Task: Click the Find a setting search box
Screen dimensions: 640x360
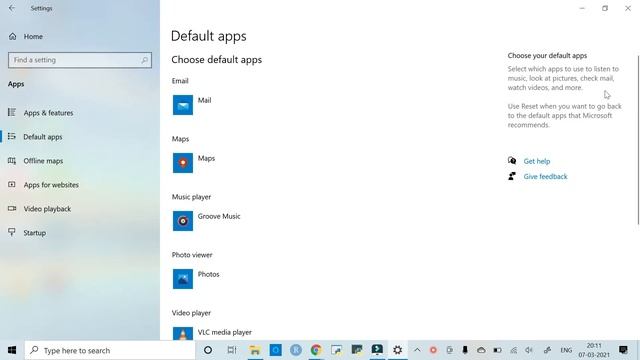Action: 80,60
